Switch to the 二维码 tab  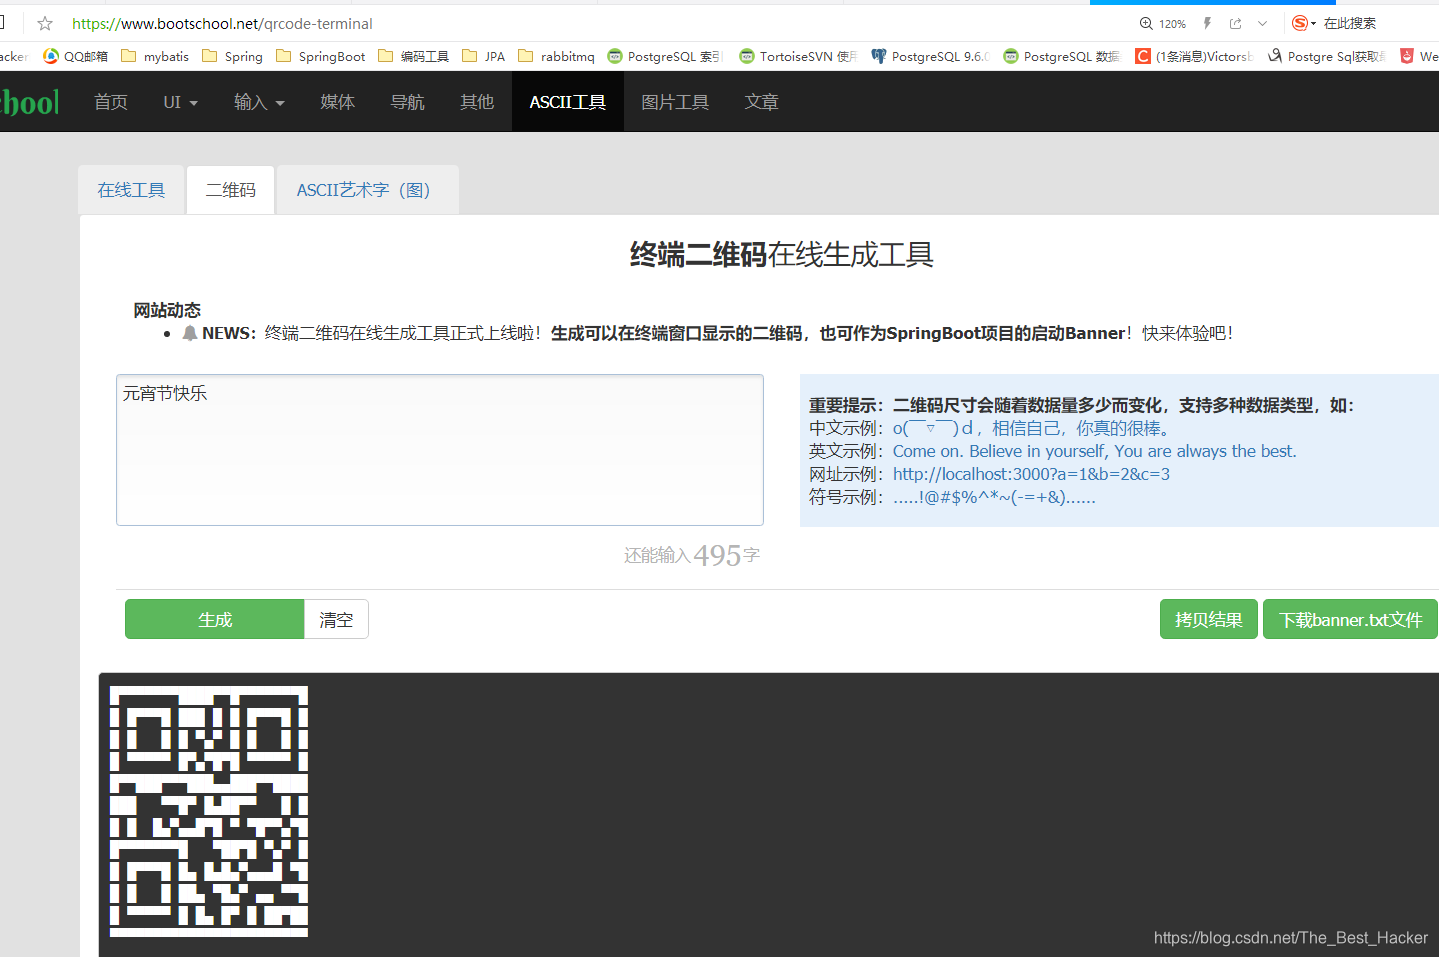pyautogui.click(x=231, y=190)
